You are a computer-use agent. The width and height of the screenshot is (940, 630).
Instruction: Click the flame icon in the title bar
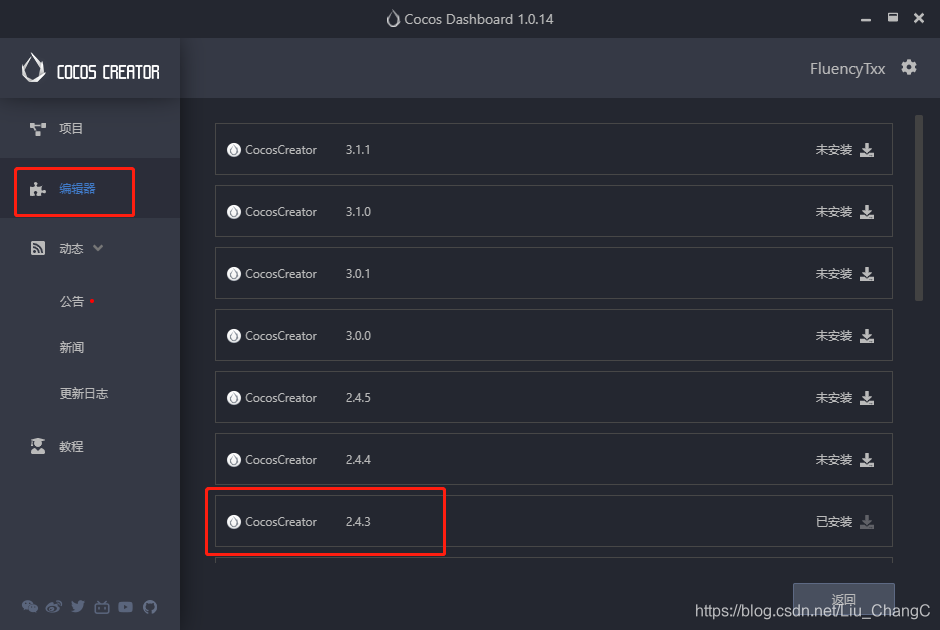click(x=393, y=19)
